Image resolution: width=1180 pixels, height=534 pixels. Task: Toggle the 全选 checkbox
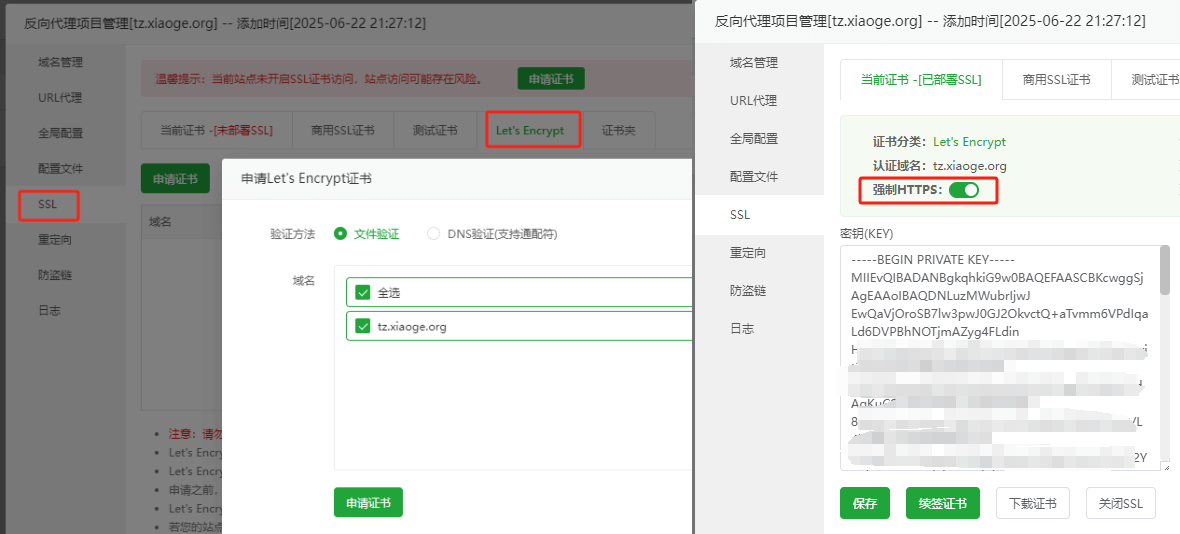363,293
